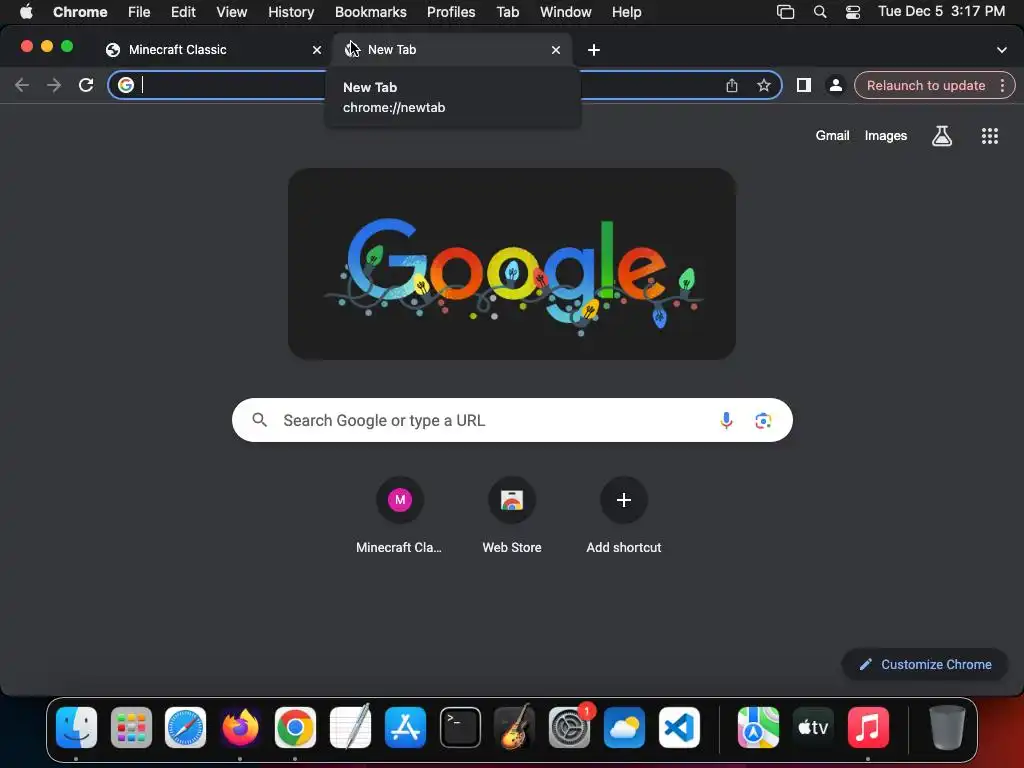Open App Store from the Dock

coord(405,727)
